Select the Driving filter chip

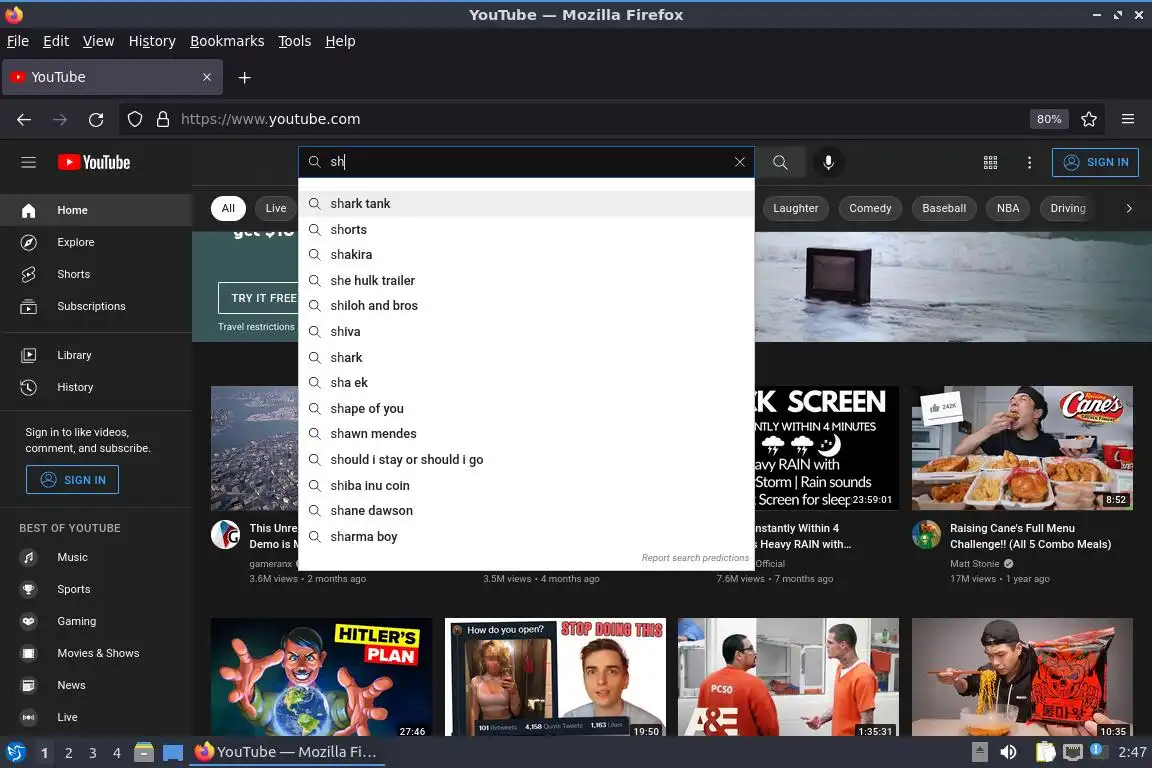tap(1068, 208)
